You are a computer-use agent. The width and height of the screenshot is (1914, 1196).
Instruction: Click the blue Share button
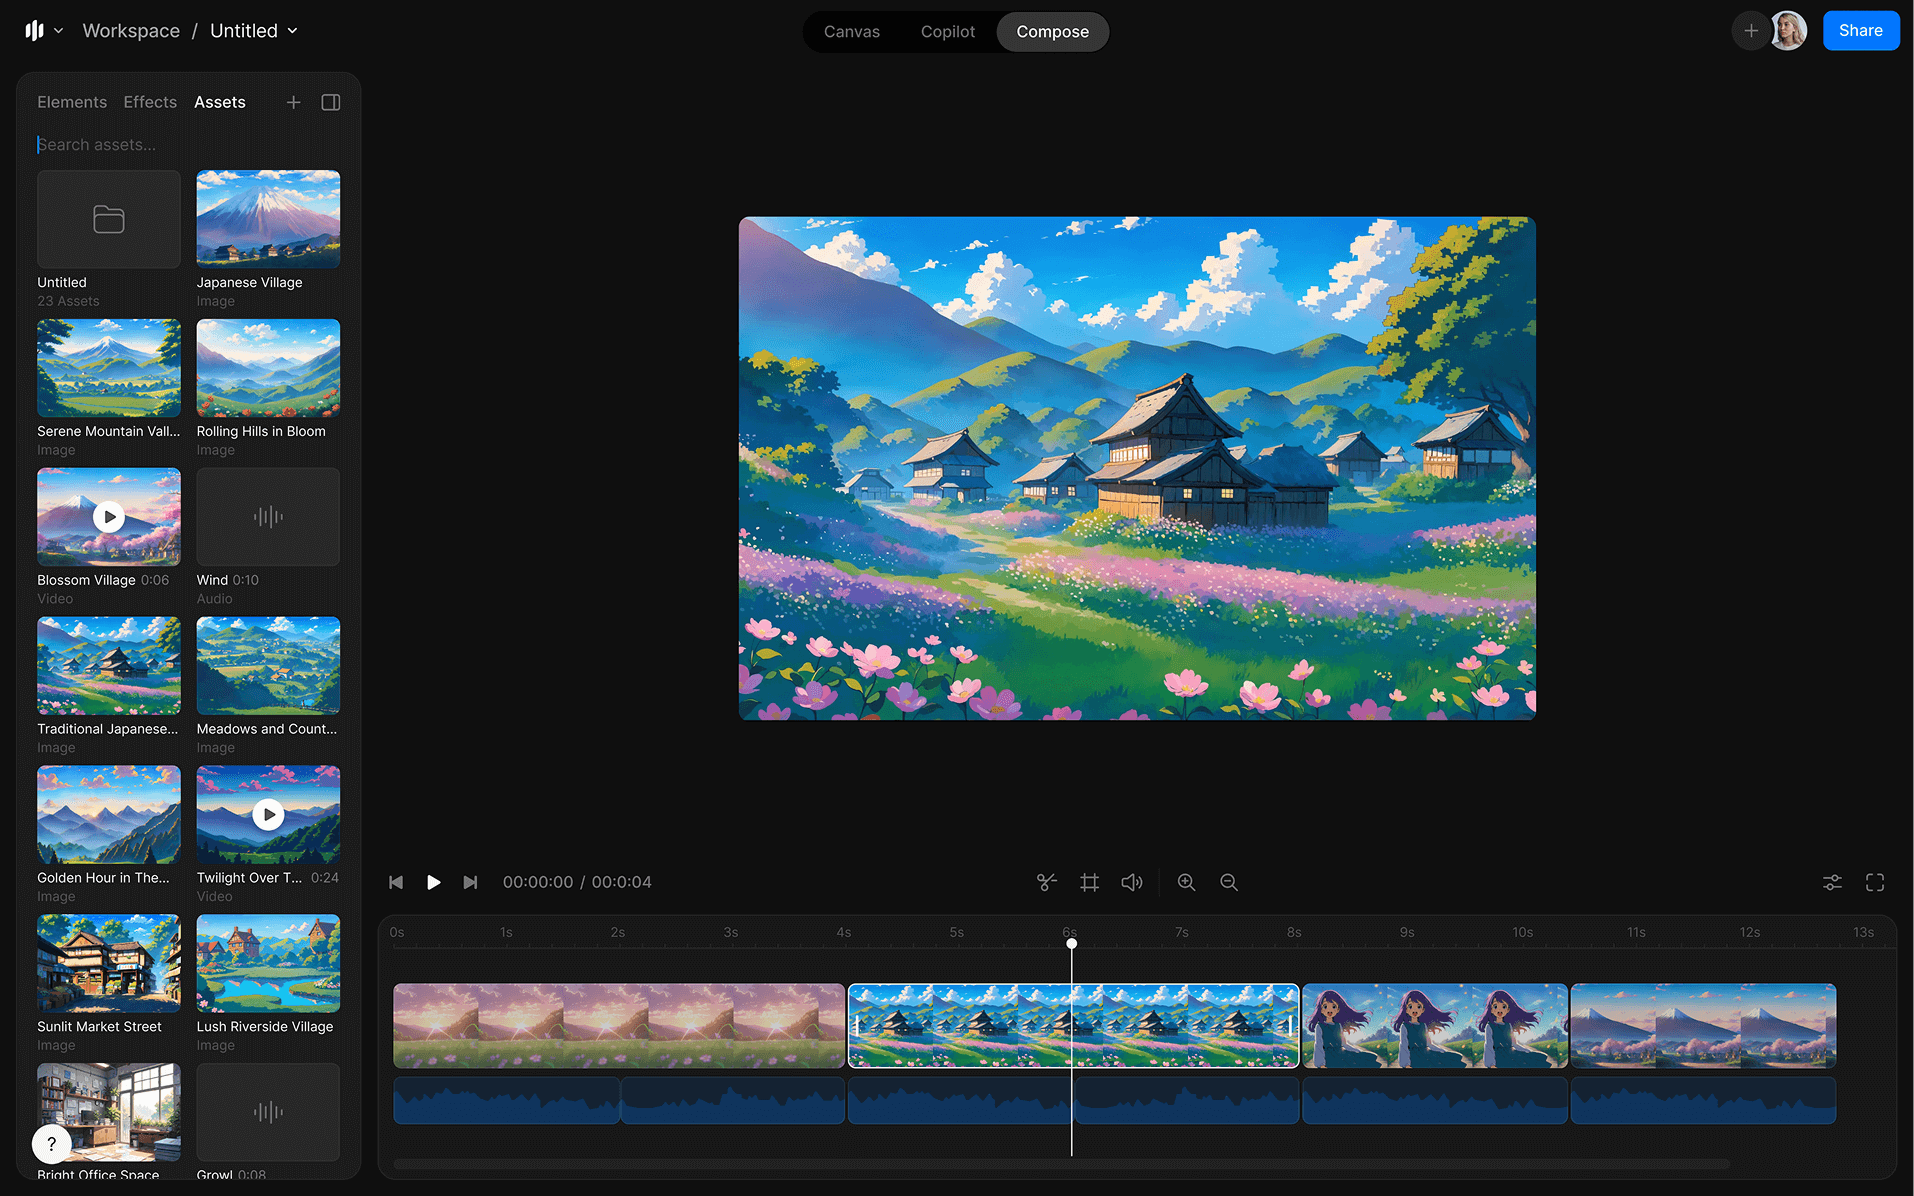1860,31
